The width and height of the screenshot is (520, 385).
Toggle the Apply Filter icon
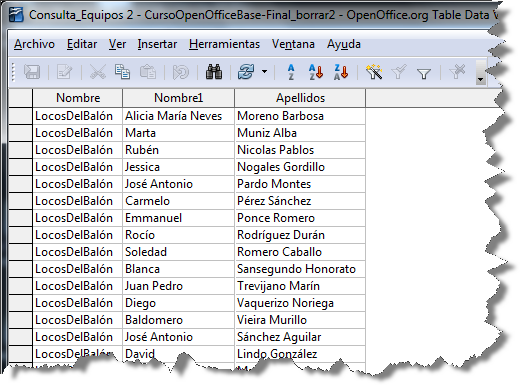(399, 72)
